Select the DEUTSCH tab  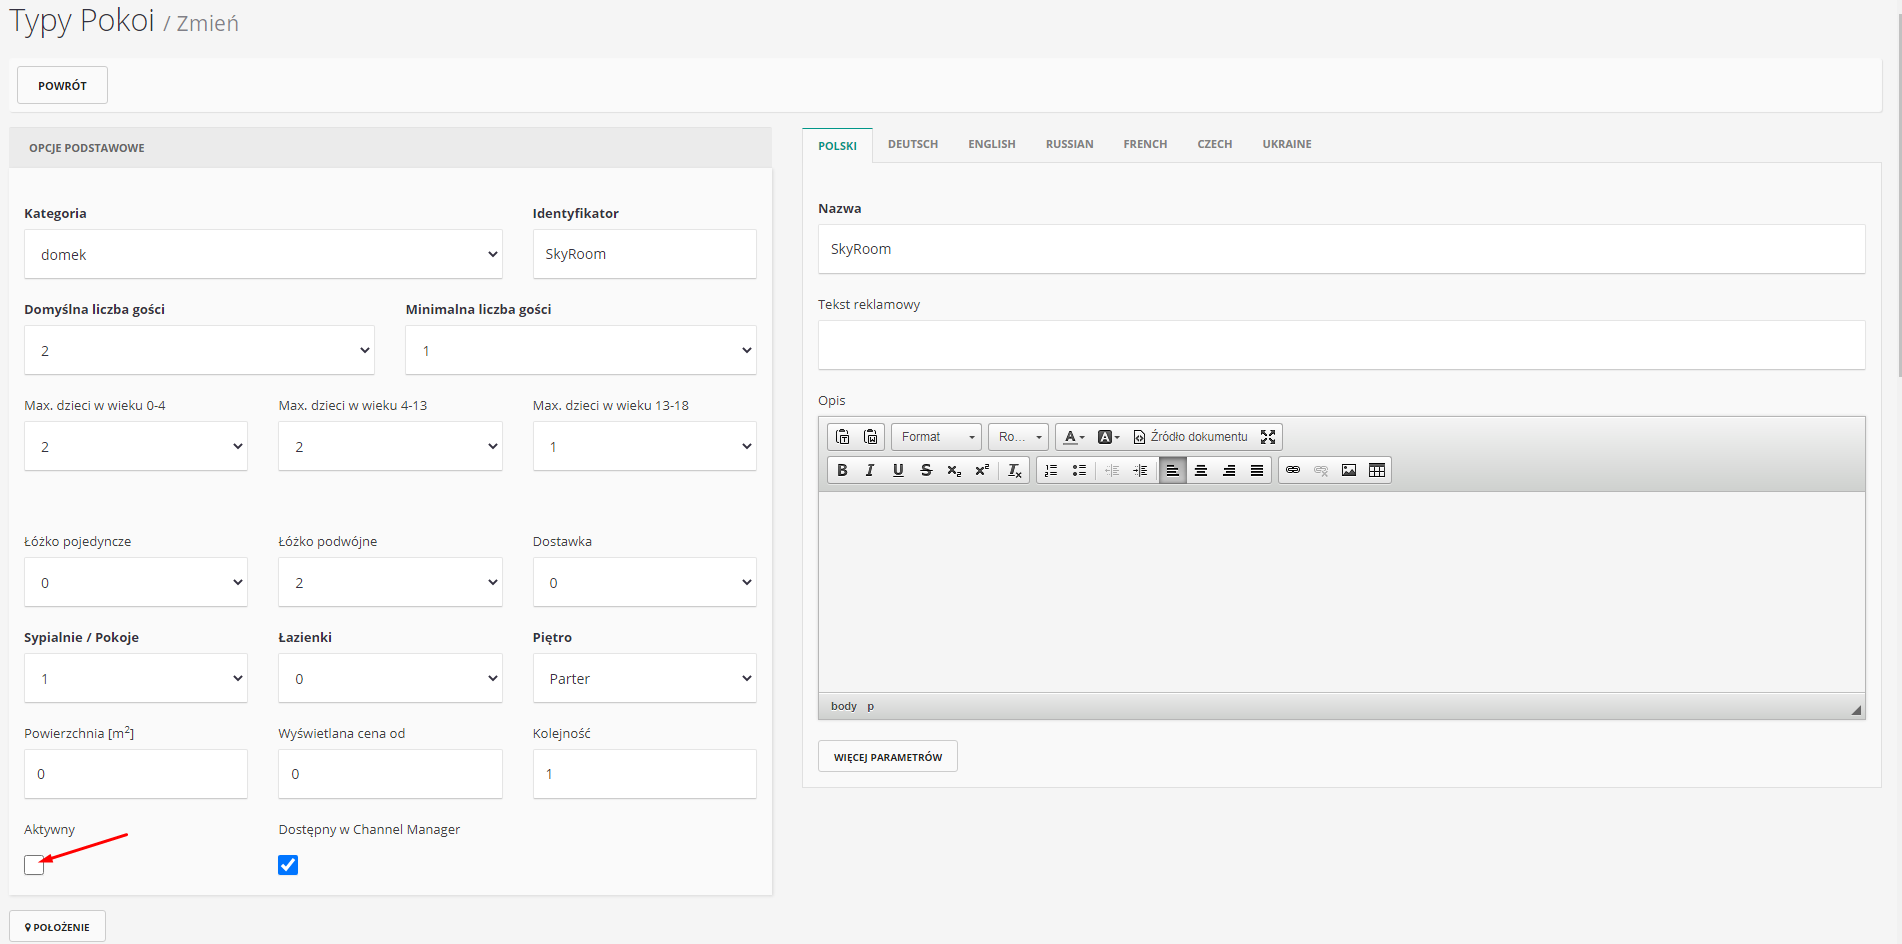tap(913, 144)
